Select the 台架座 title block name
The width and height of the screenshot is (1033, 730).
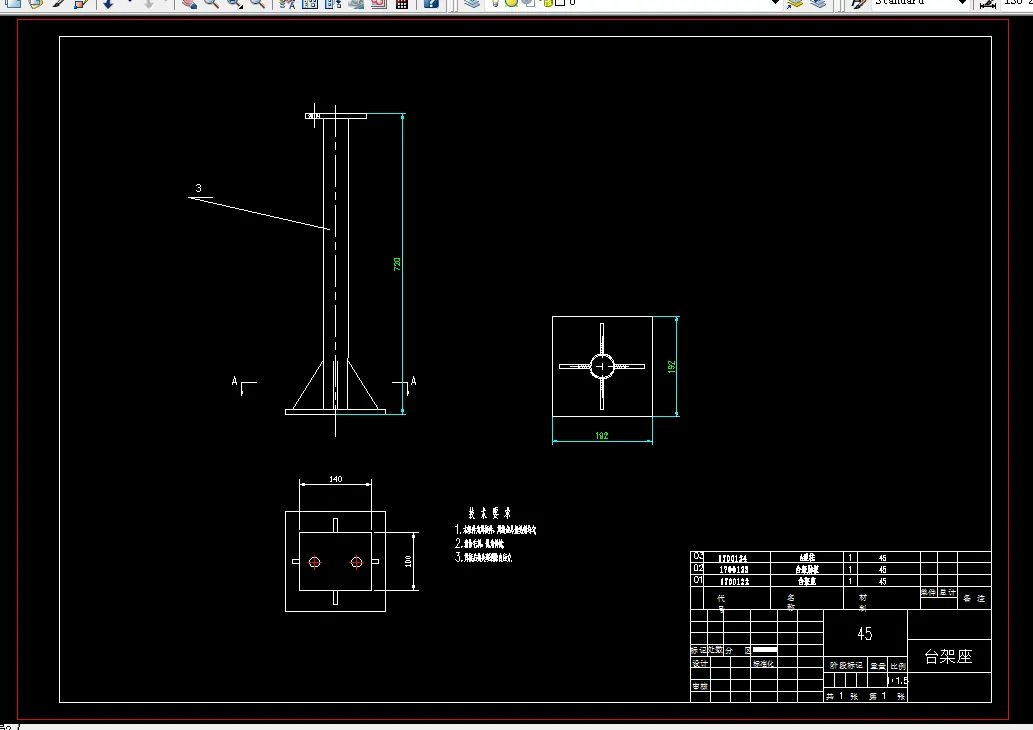click(949, 657)
